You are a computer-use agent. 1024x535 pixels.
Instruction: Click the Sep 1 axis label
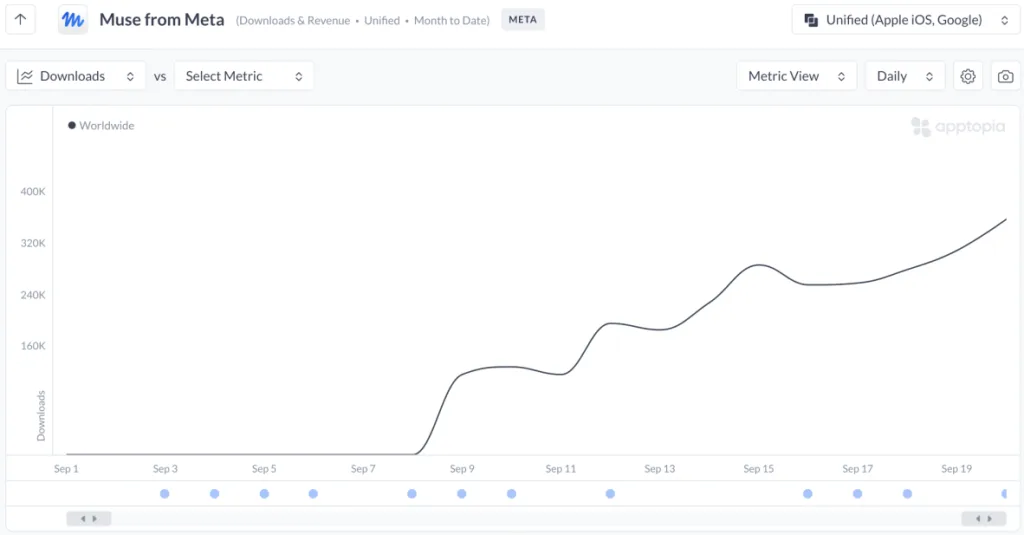(66, 469)
